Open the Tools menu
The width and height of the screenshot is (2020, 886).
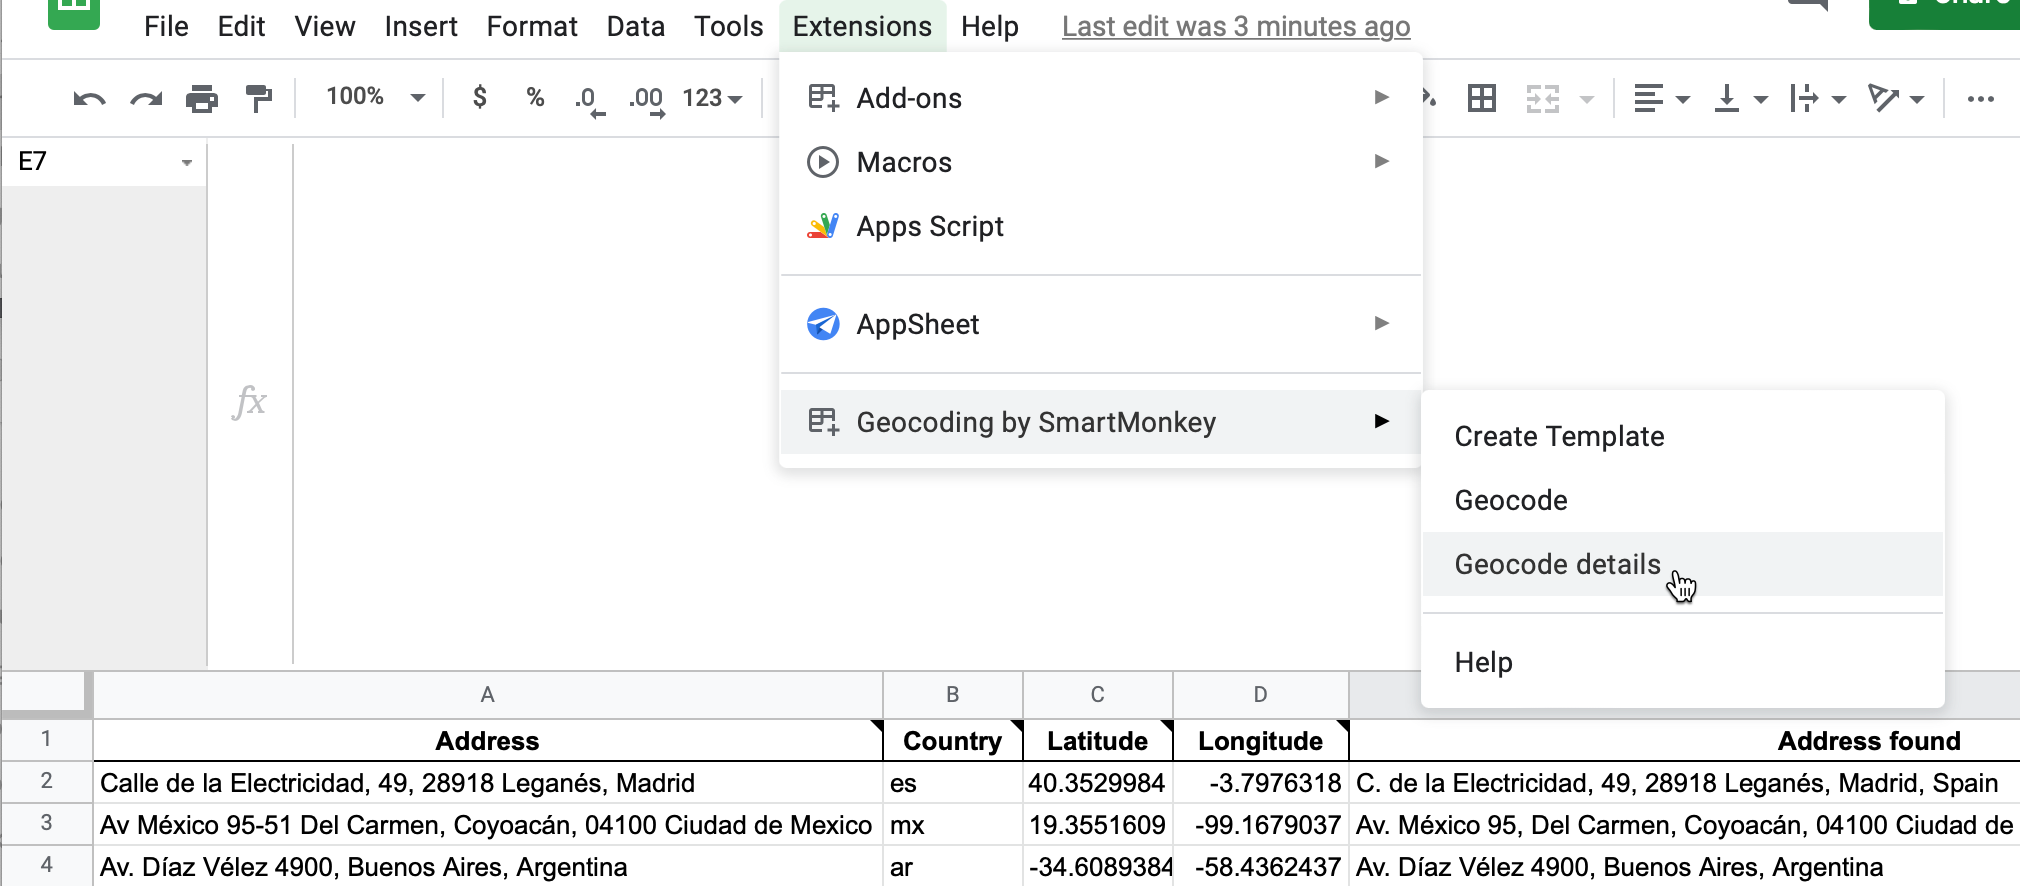pos(729,26)
